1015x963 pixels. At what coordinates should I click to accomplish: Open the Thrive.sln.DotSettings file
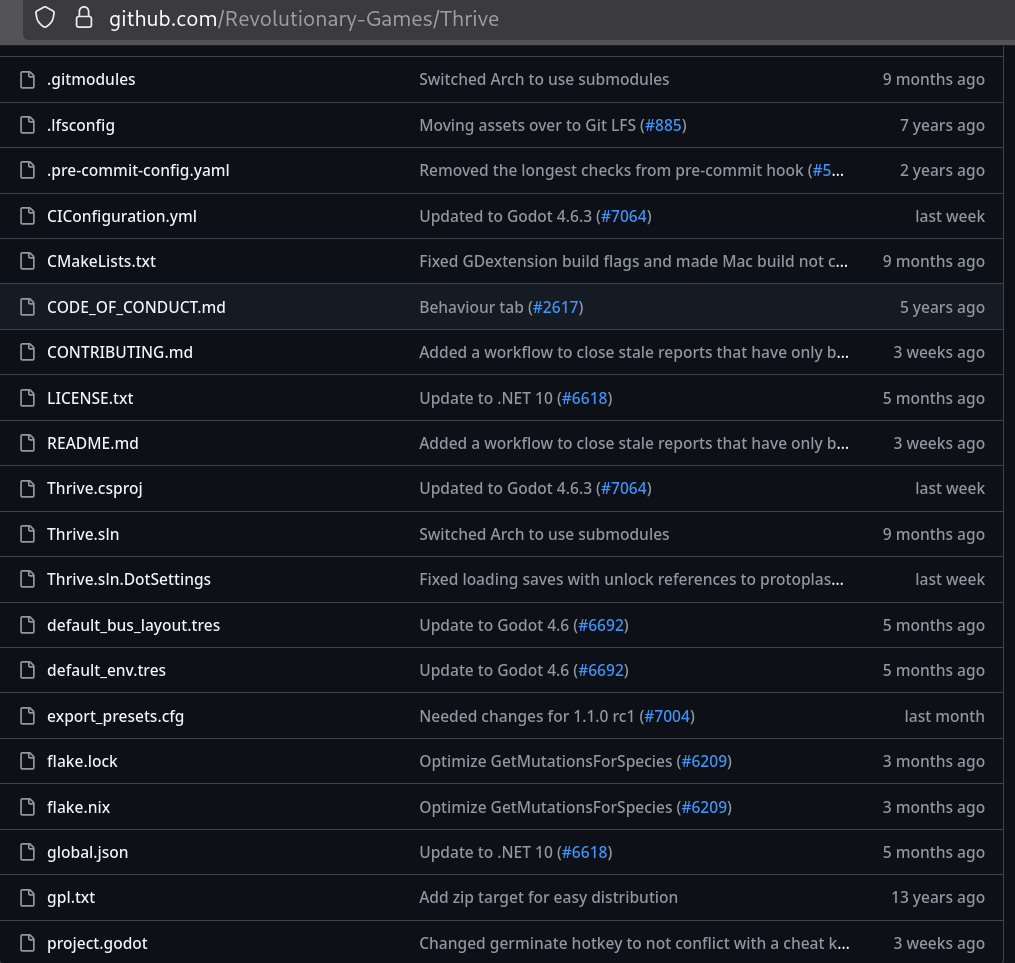(x=129, y=579)
